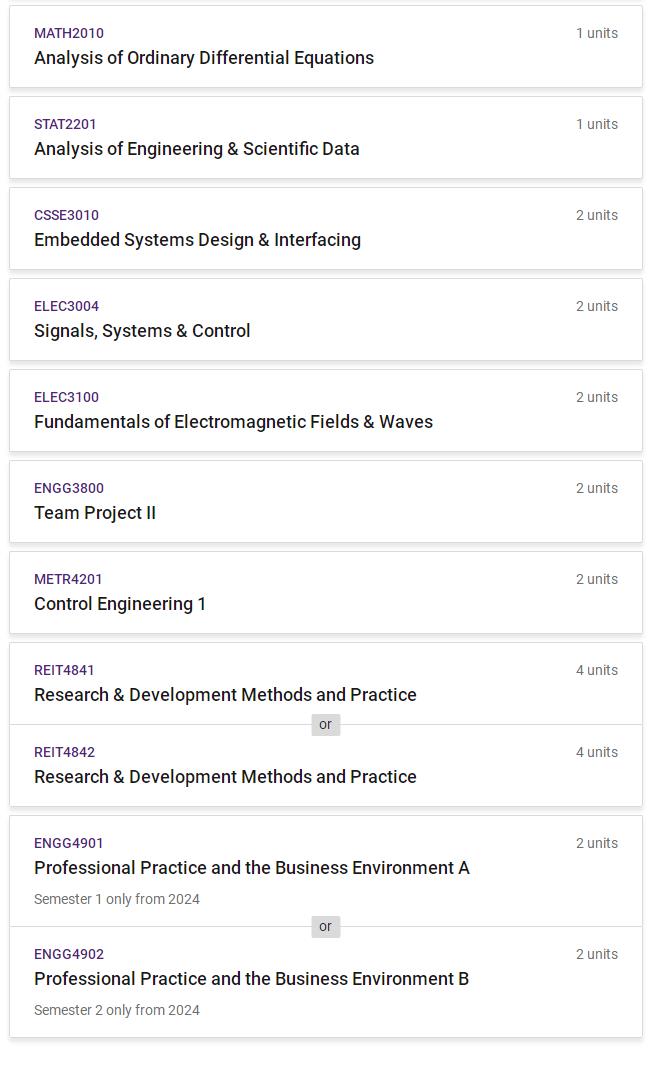651x1076 pixels.
Task: Click the METR4201 course code
Action: coord(68,579)
